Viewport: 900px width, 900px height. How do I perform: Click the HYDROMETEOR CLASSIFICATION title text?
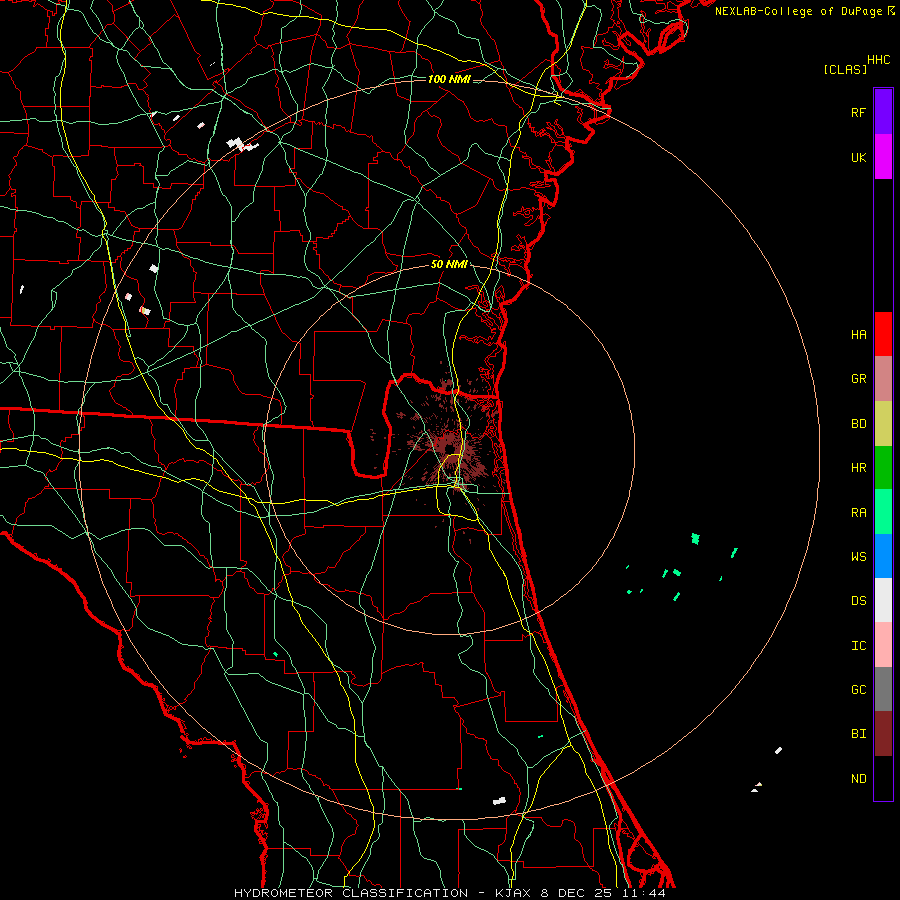click(x=351, y=893)
